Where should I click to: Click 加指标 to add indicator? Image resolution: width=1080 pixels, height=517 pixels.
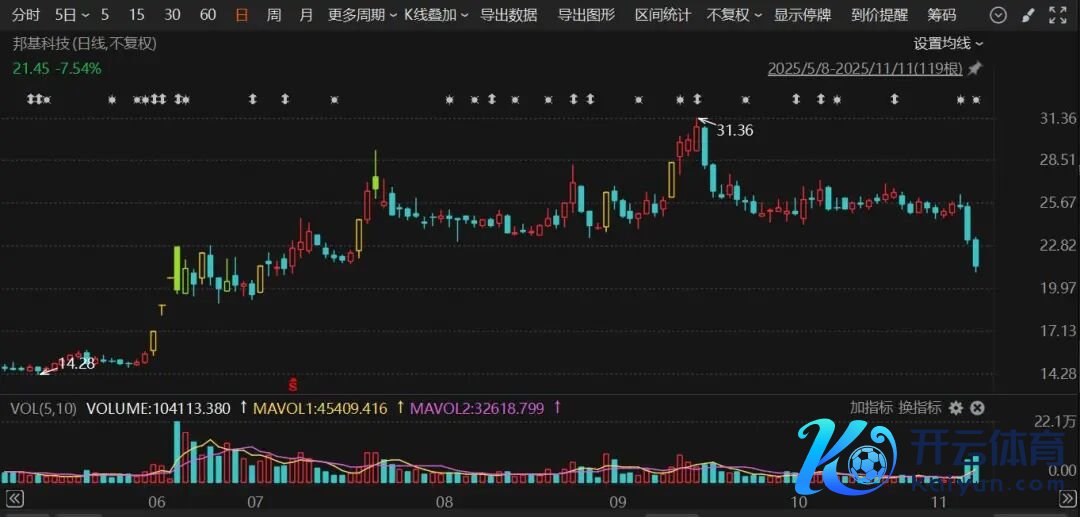click(868, 408)
